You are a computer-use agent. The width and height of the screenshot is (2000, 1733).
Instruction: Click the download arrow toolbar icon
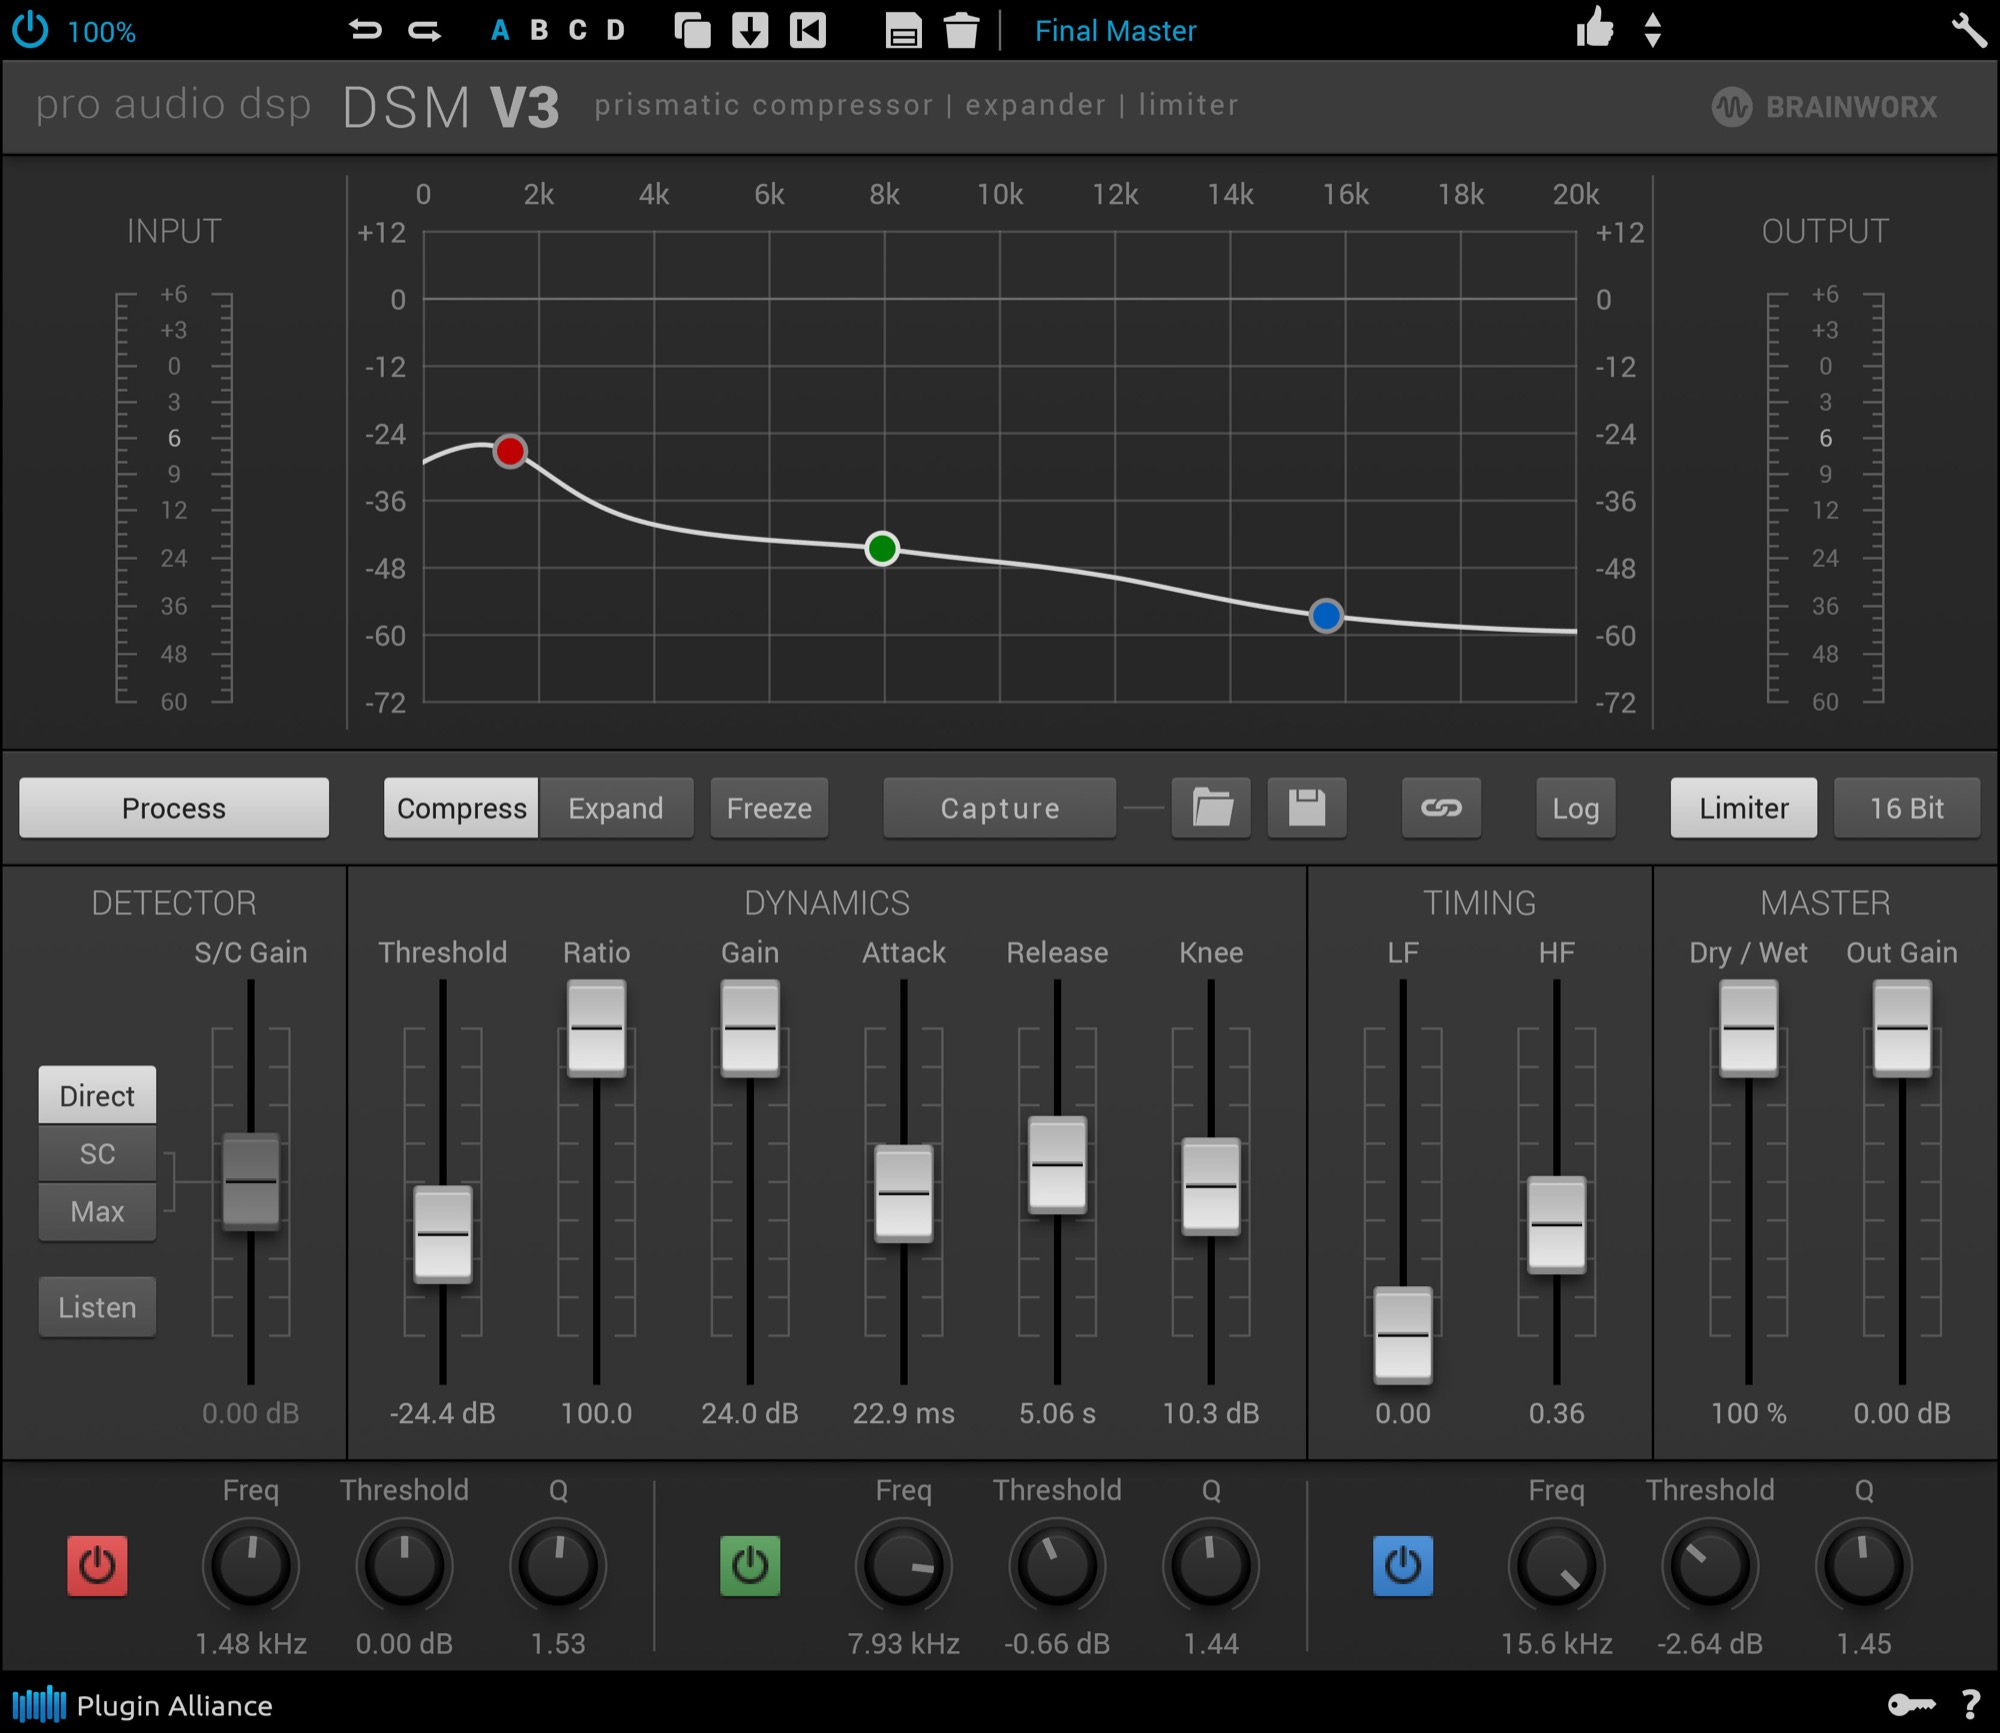[750, 30]
